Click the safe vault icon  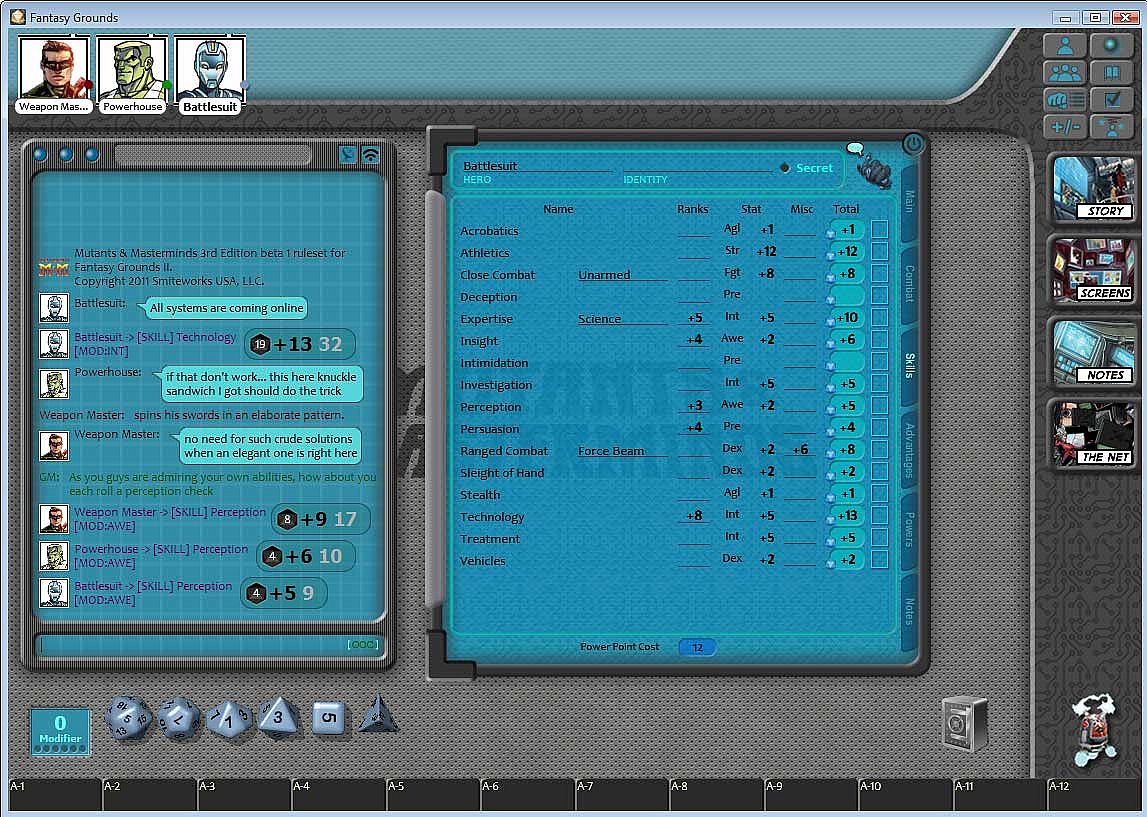964,723
